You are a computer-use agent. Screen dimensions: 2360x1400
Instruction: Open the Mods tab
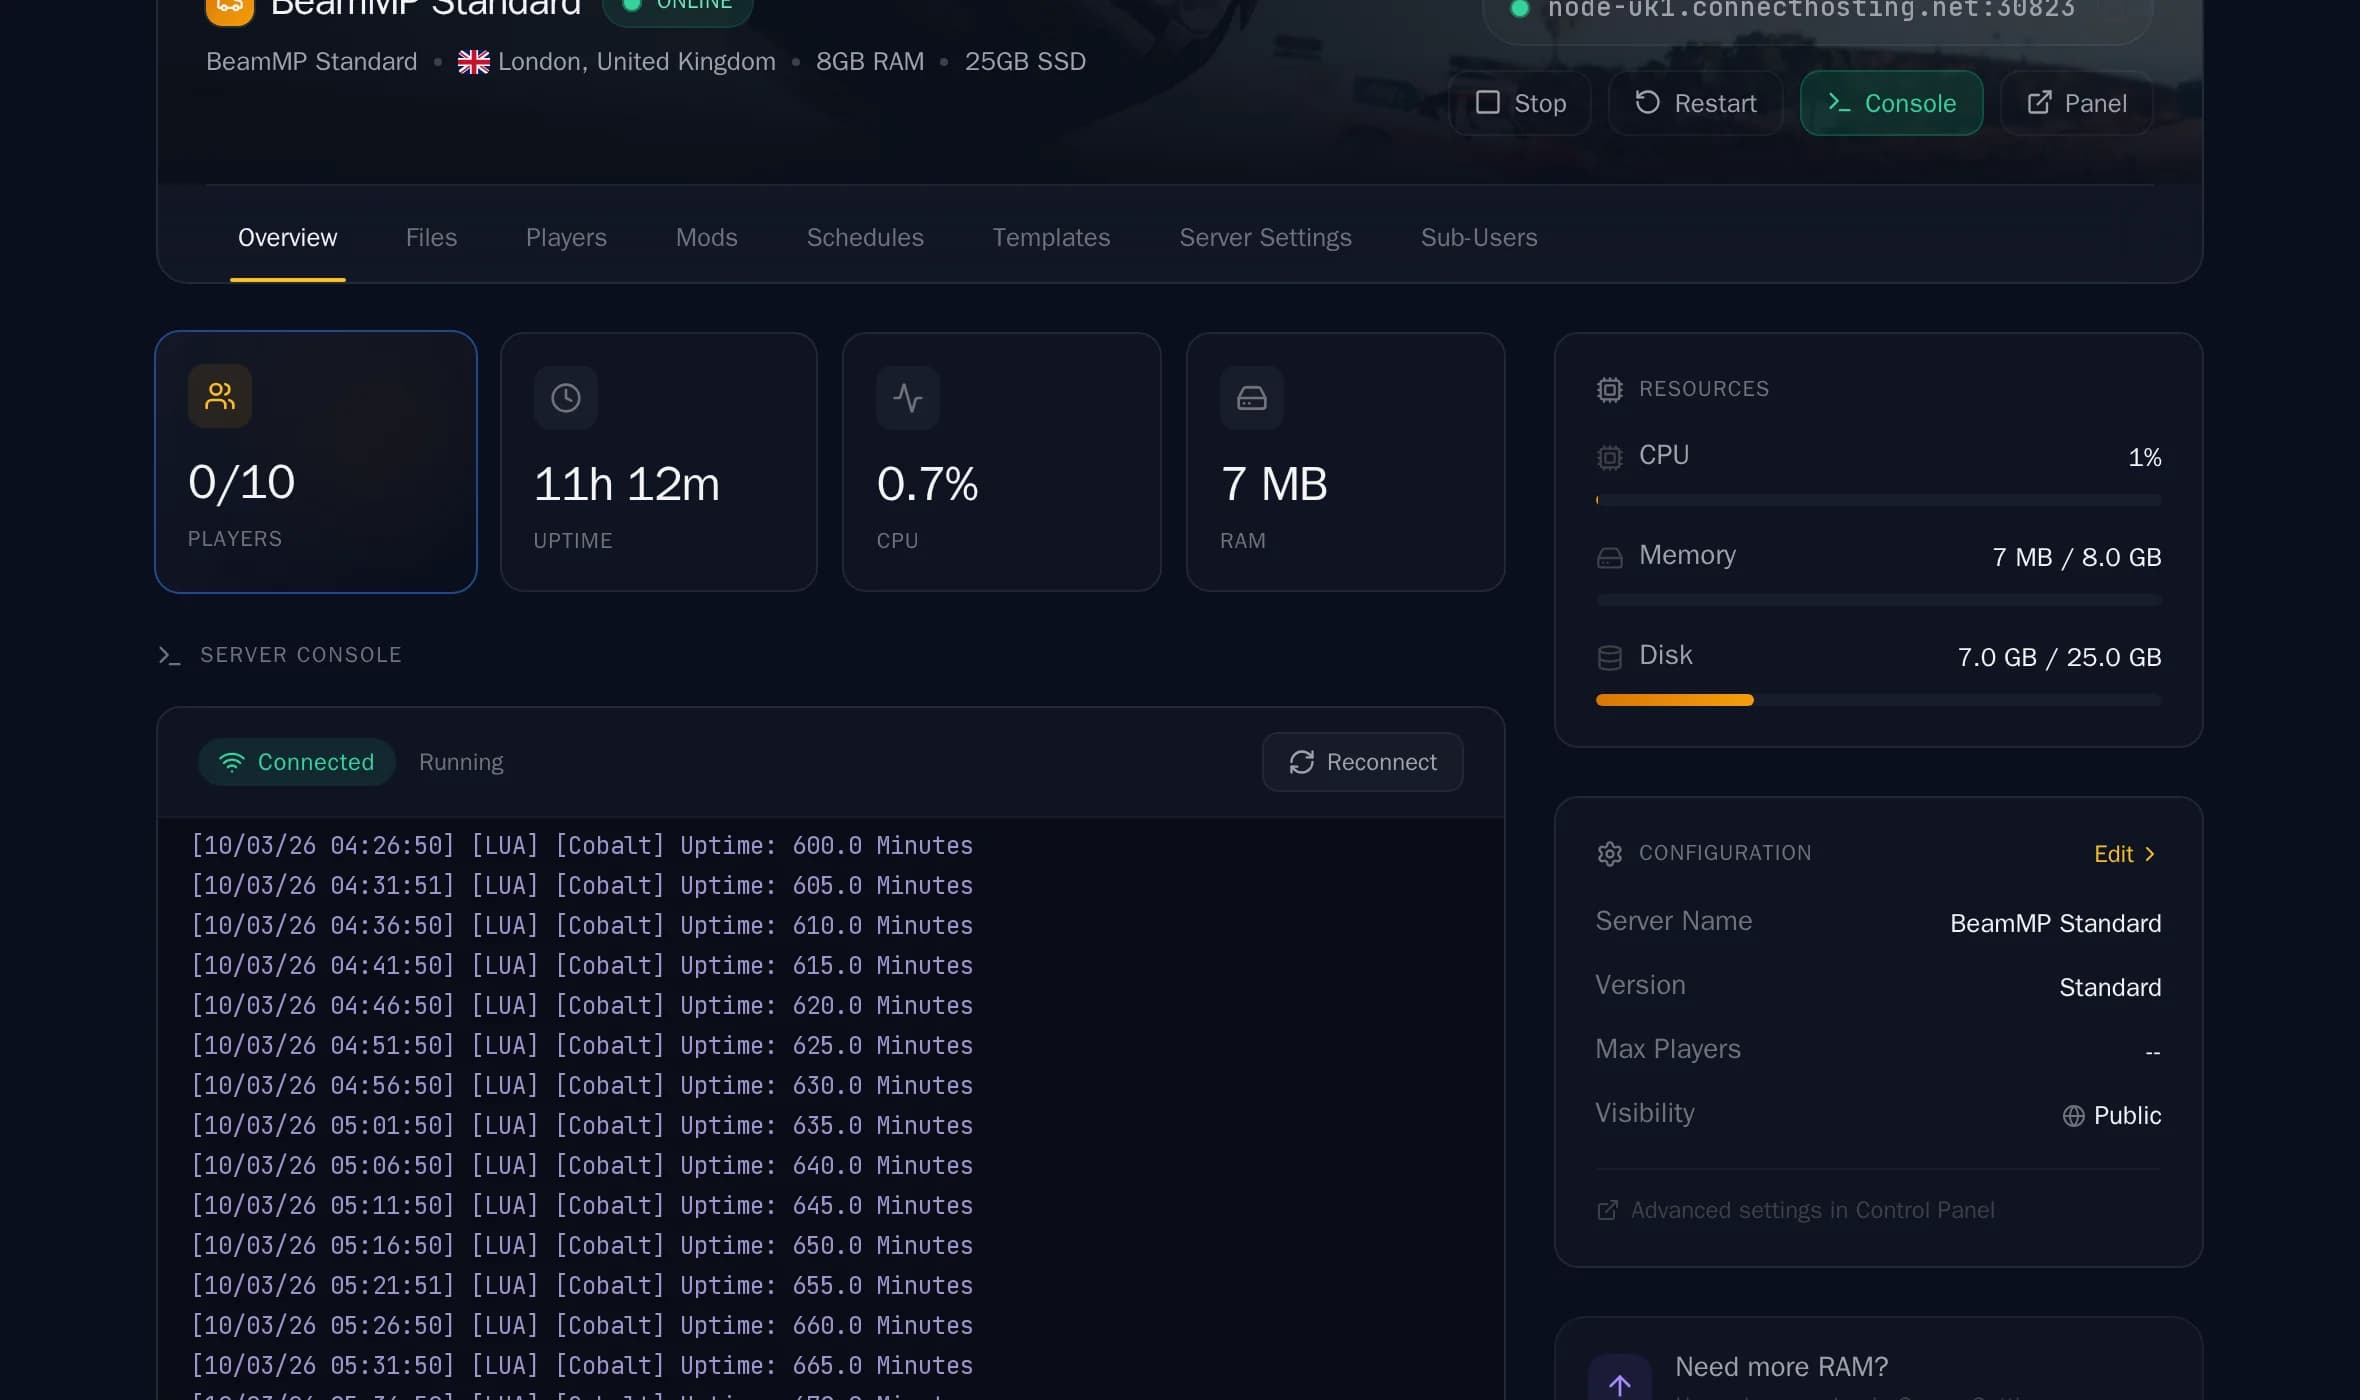(x=706, y=237)
